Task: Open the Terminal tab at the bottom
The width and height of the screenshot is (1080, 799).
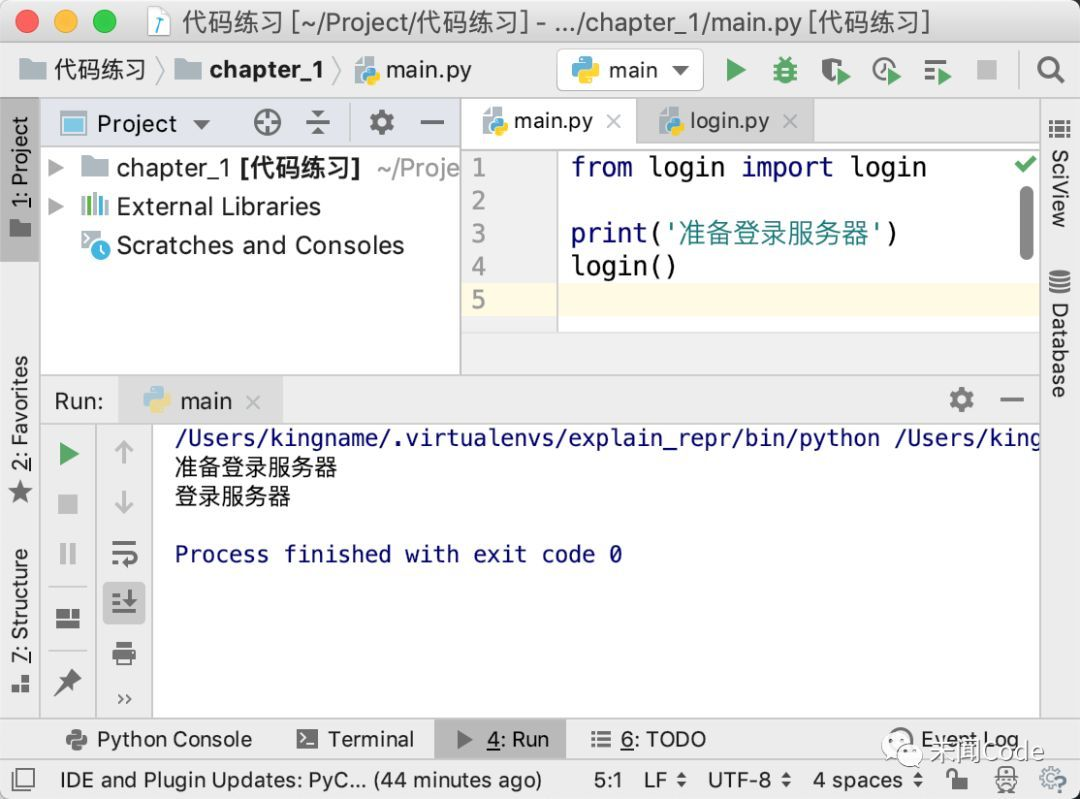Action: click(357, 739)
